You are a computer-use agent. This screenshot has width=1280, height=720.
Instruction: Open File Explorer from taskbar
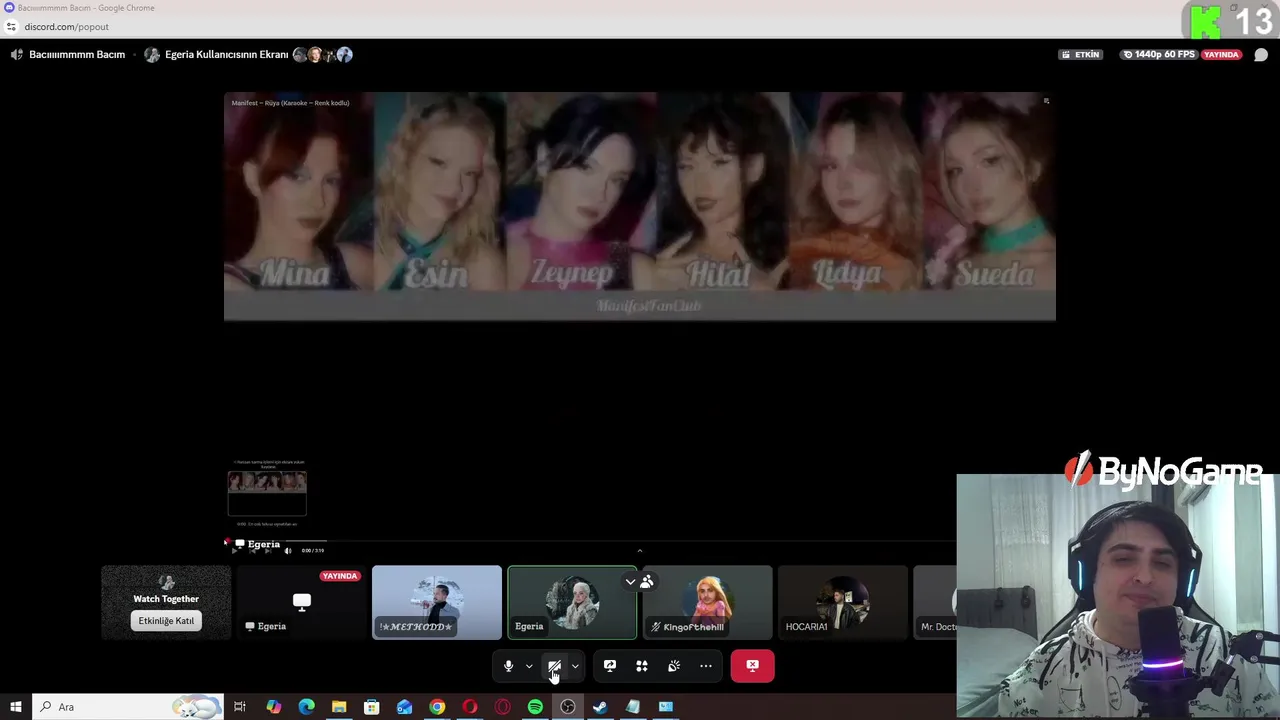(x=339, y=707)
